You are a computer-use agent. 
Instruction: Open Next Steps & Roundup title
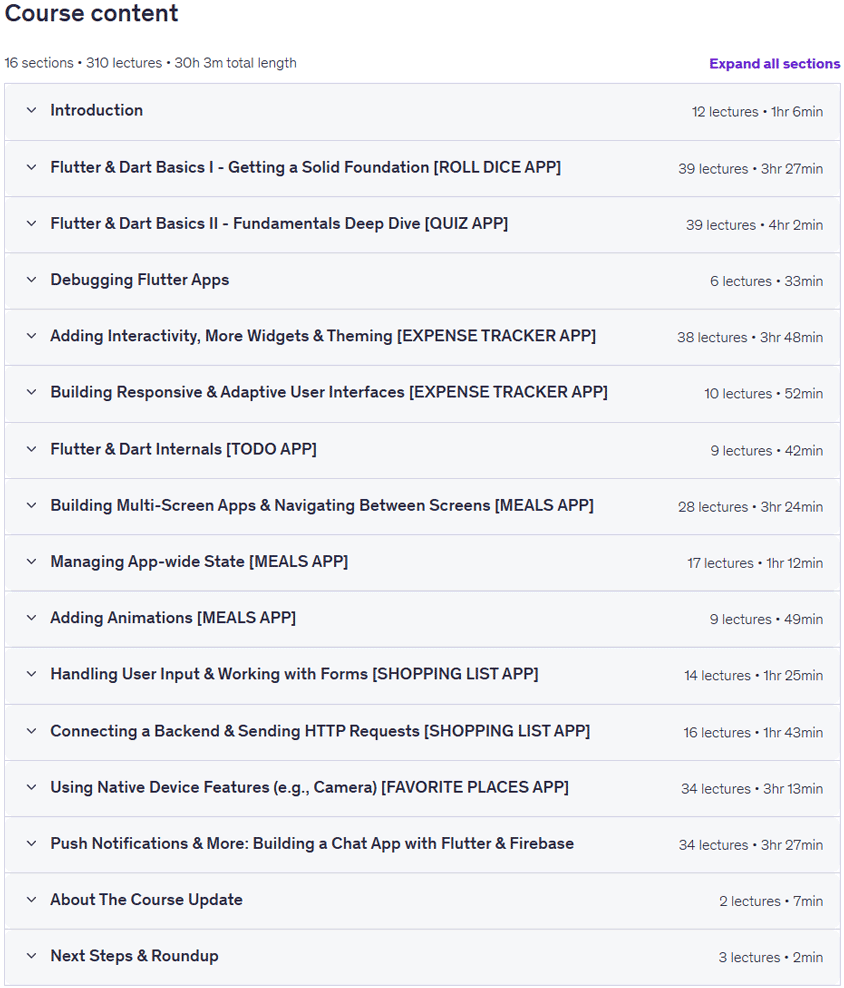point(134,956)
